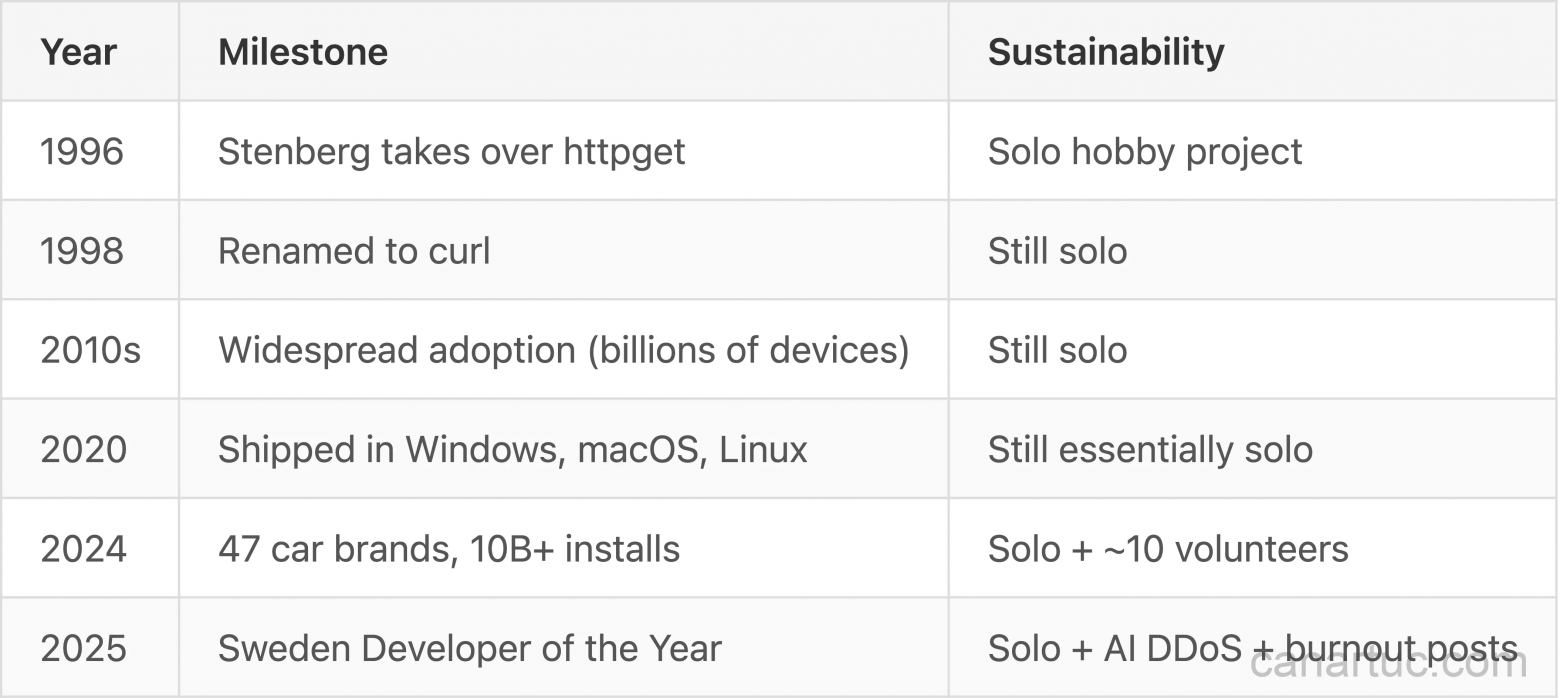The image size is (1560, 698).
Task: Click the 2020 year cell
Action: 83,449
